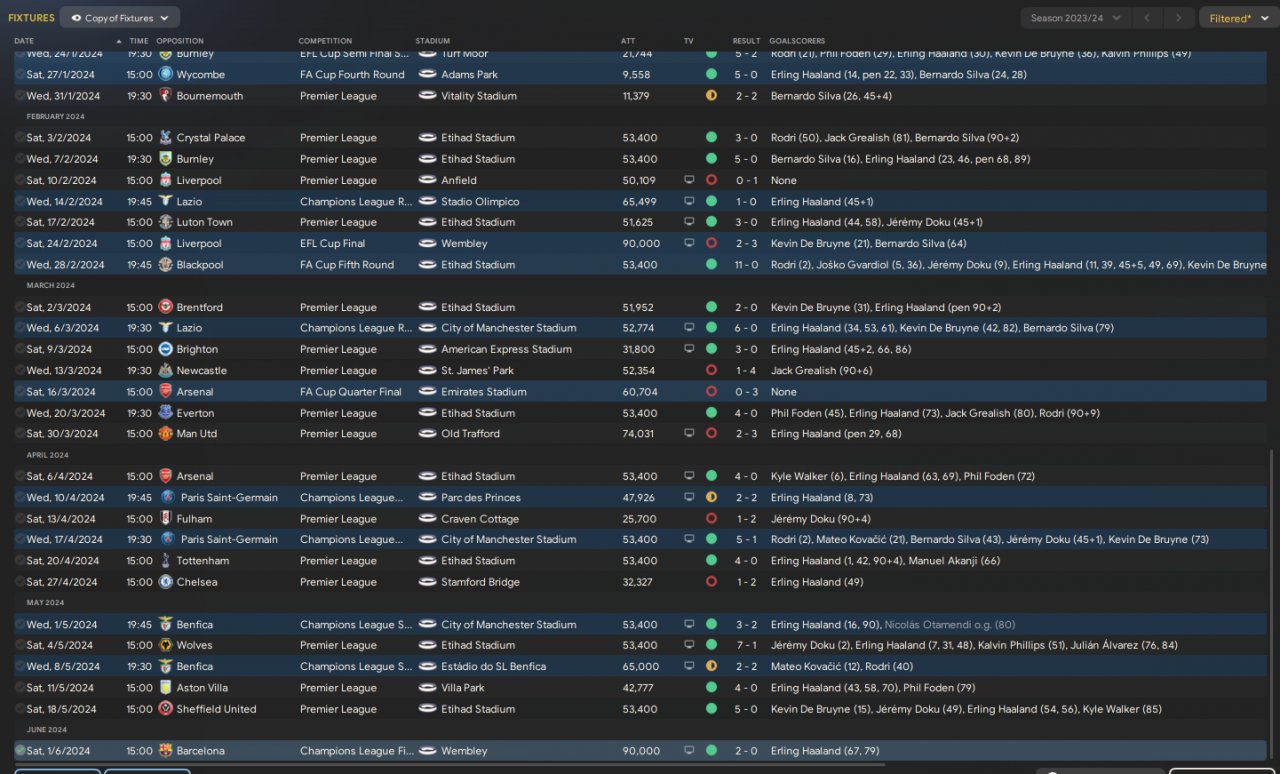Toggle the check circle on the Sheffield United row
Image resolution: width=1280 pixels, height=774 pixels.
point(20,709)
